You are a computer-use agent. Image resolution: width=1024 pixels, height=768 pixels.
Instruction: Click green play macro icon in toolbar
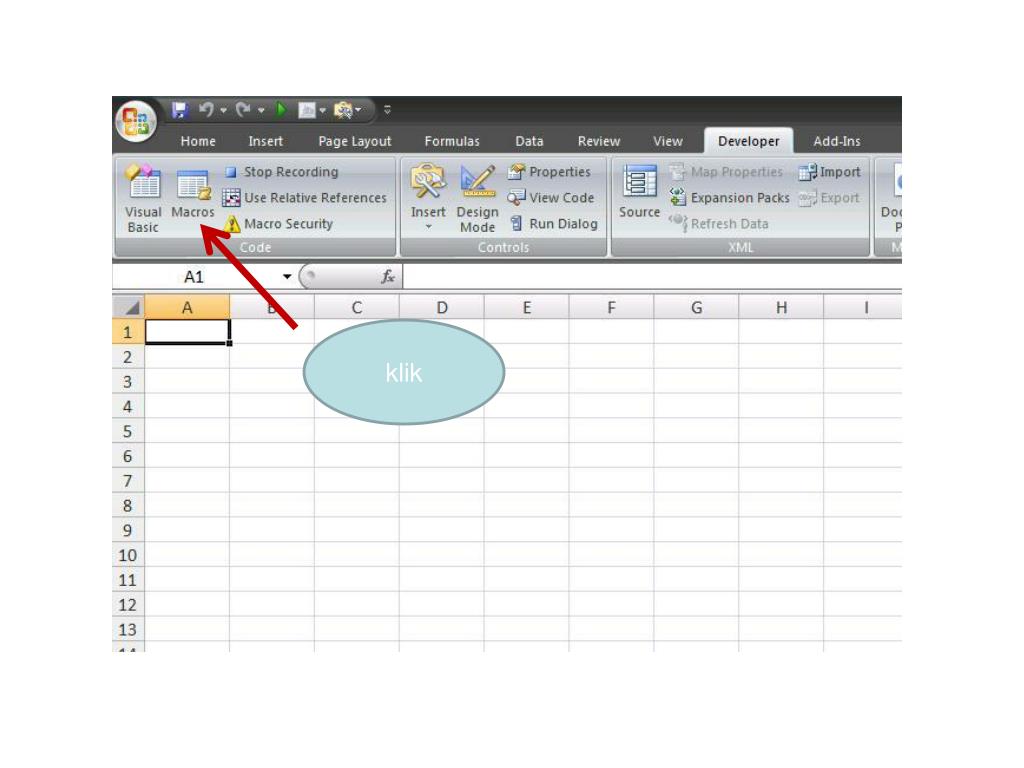tap(281, 110)
